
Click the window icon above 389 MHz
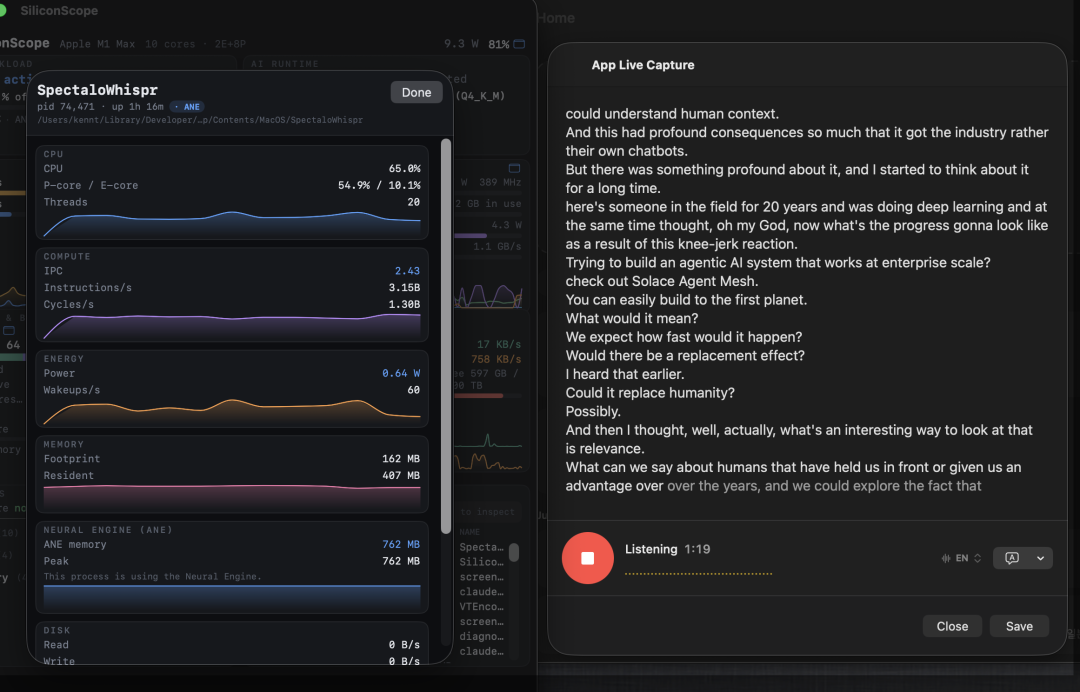(514, 168)
